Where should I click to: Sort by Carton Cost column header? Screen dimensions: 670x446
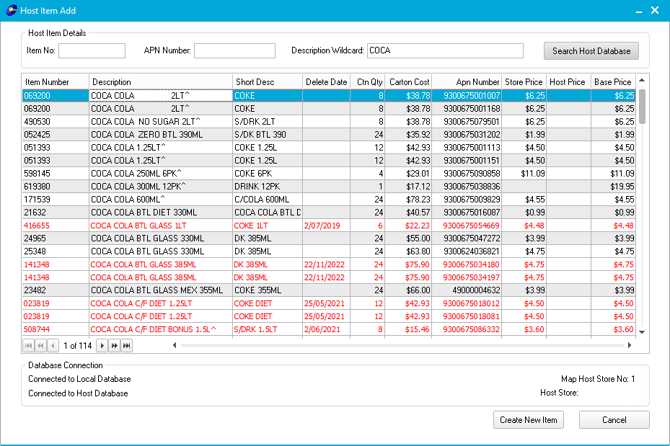click(x=408, y=82)
